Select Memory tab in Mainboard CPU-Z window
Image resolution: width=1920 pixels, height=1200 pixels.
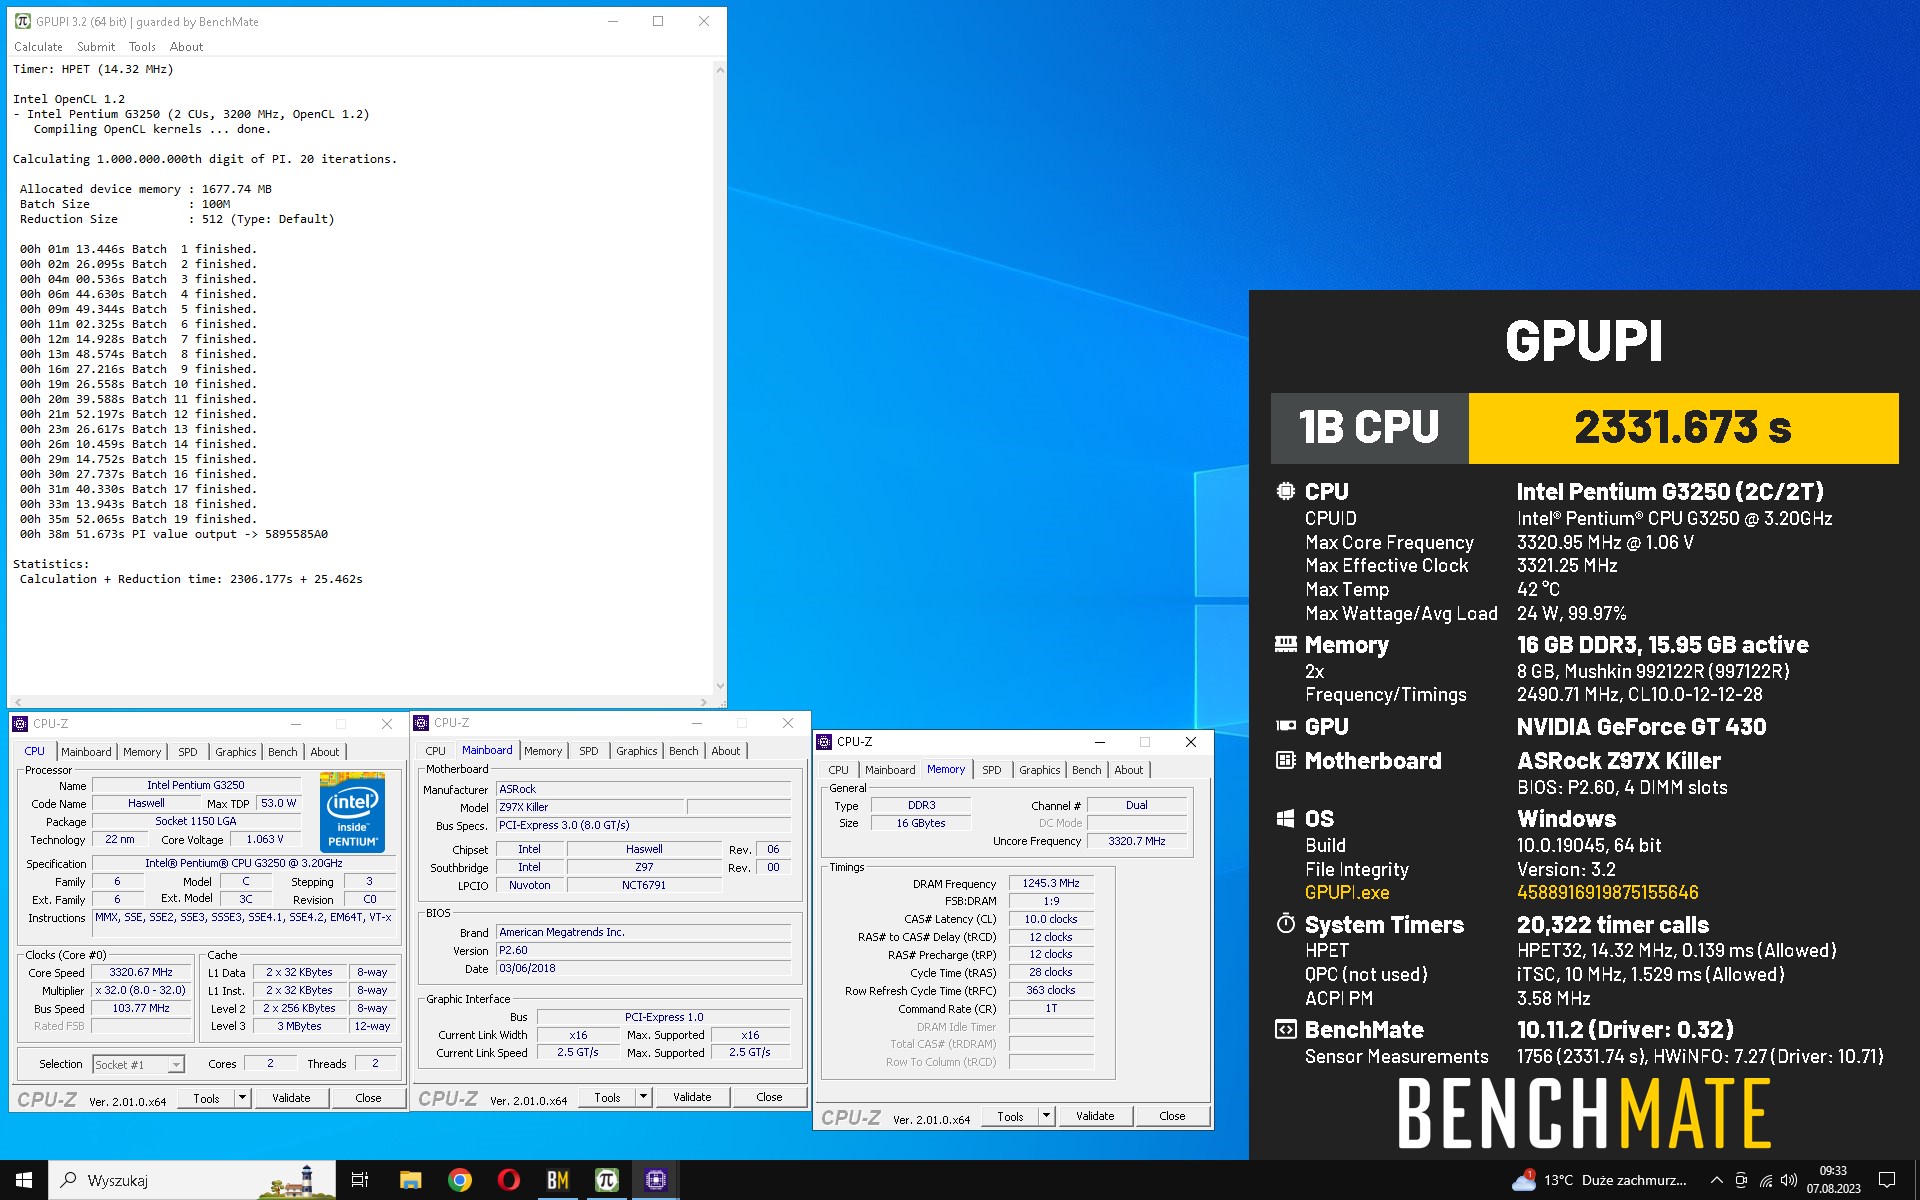(543, 751)
